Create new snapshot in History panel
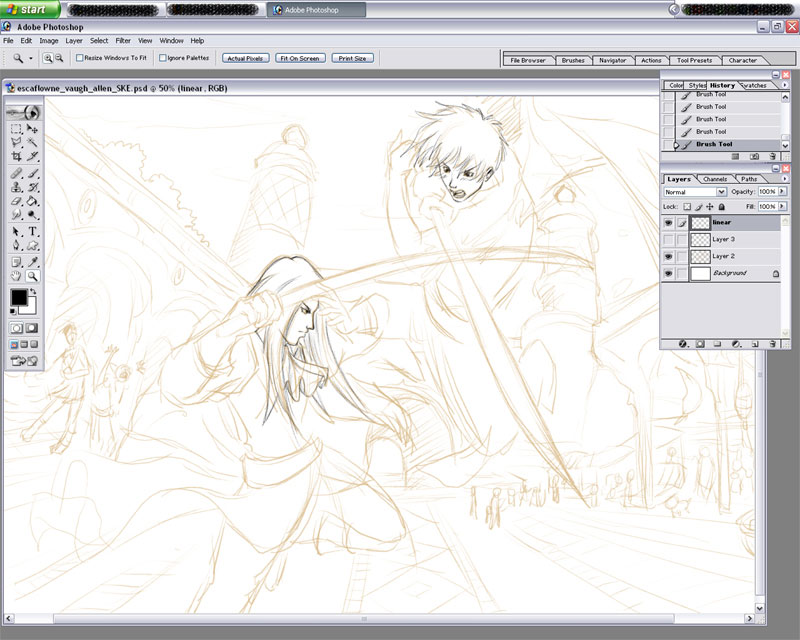Image resolution: width=800 pixels, height=640 pixels. tap(755, 156)
